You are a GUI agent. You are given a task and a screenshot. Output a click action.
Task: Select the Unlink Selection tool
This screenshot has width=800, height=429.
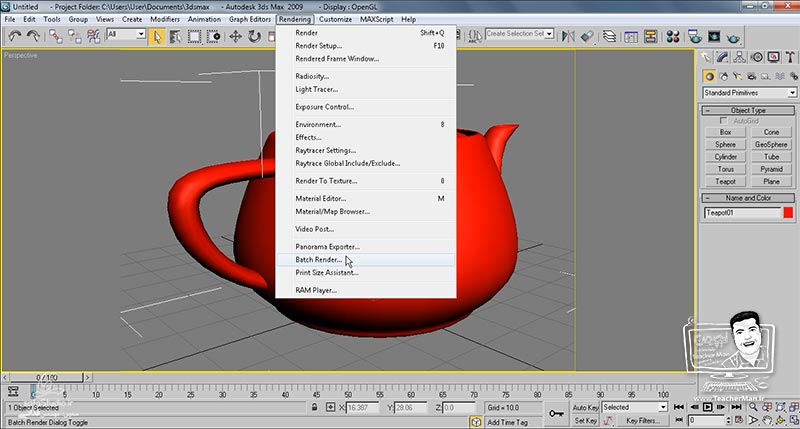coord(74,36)
